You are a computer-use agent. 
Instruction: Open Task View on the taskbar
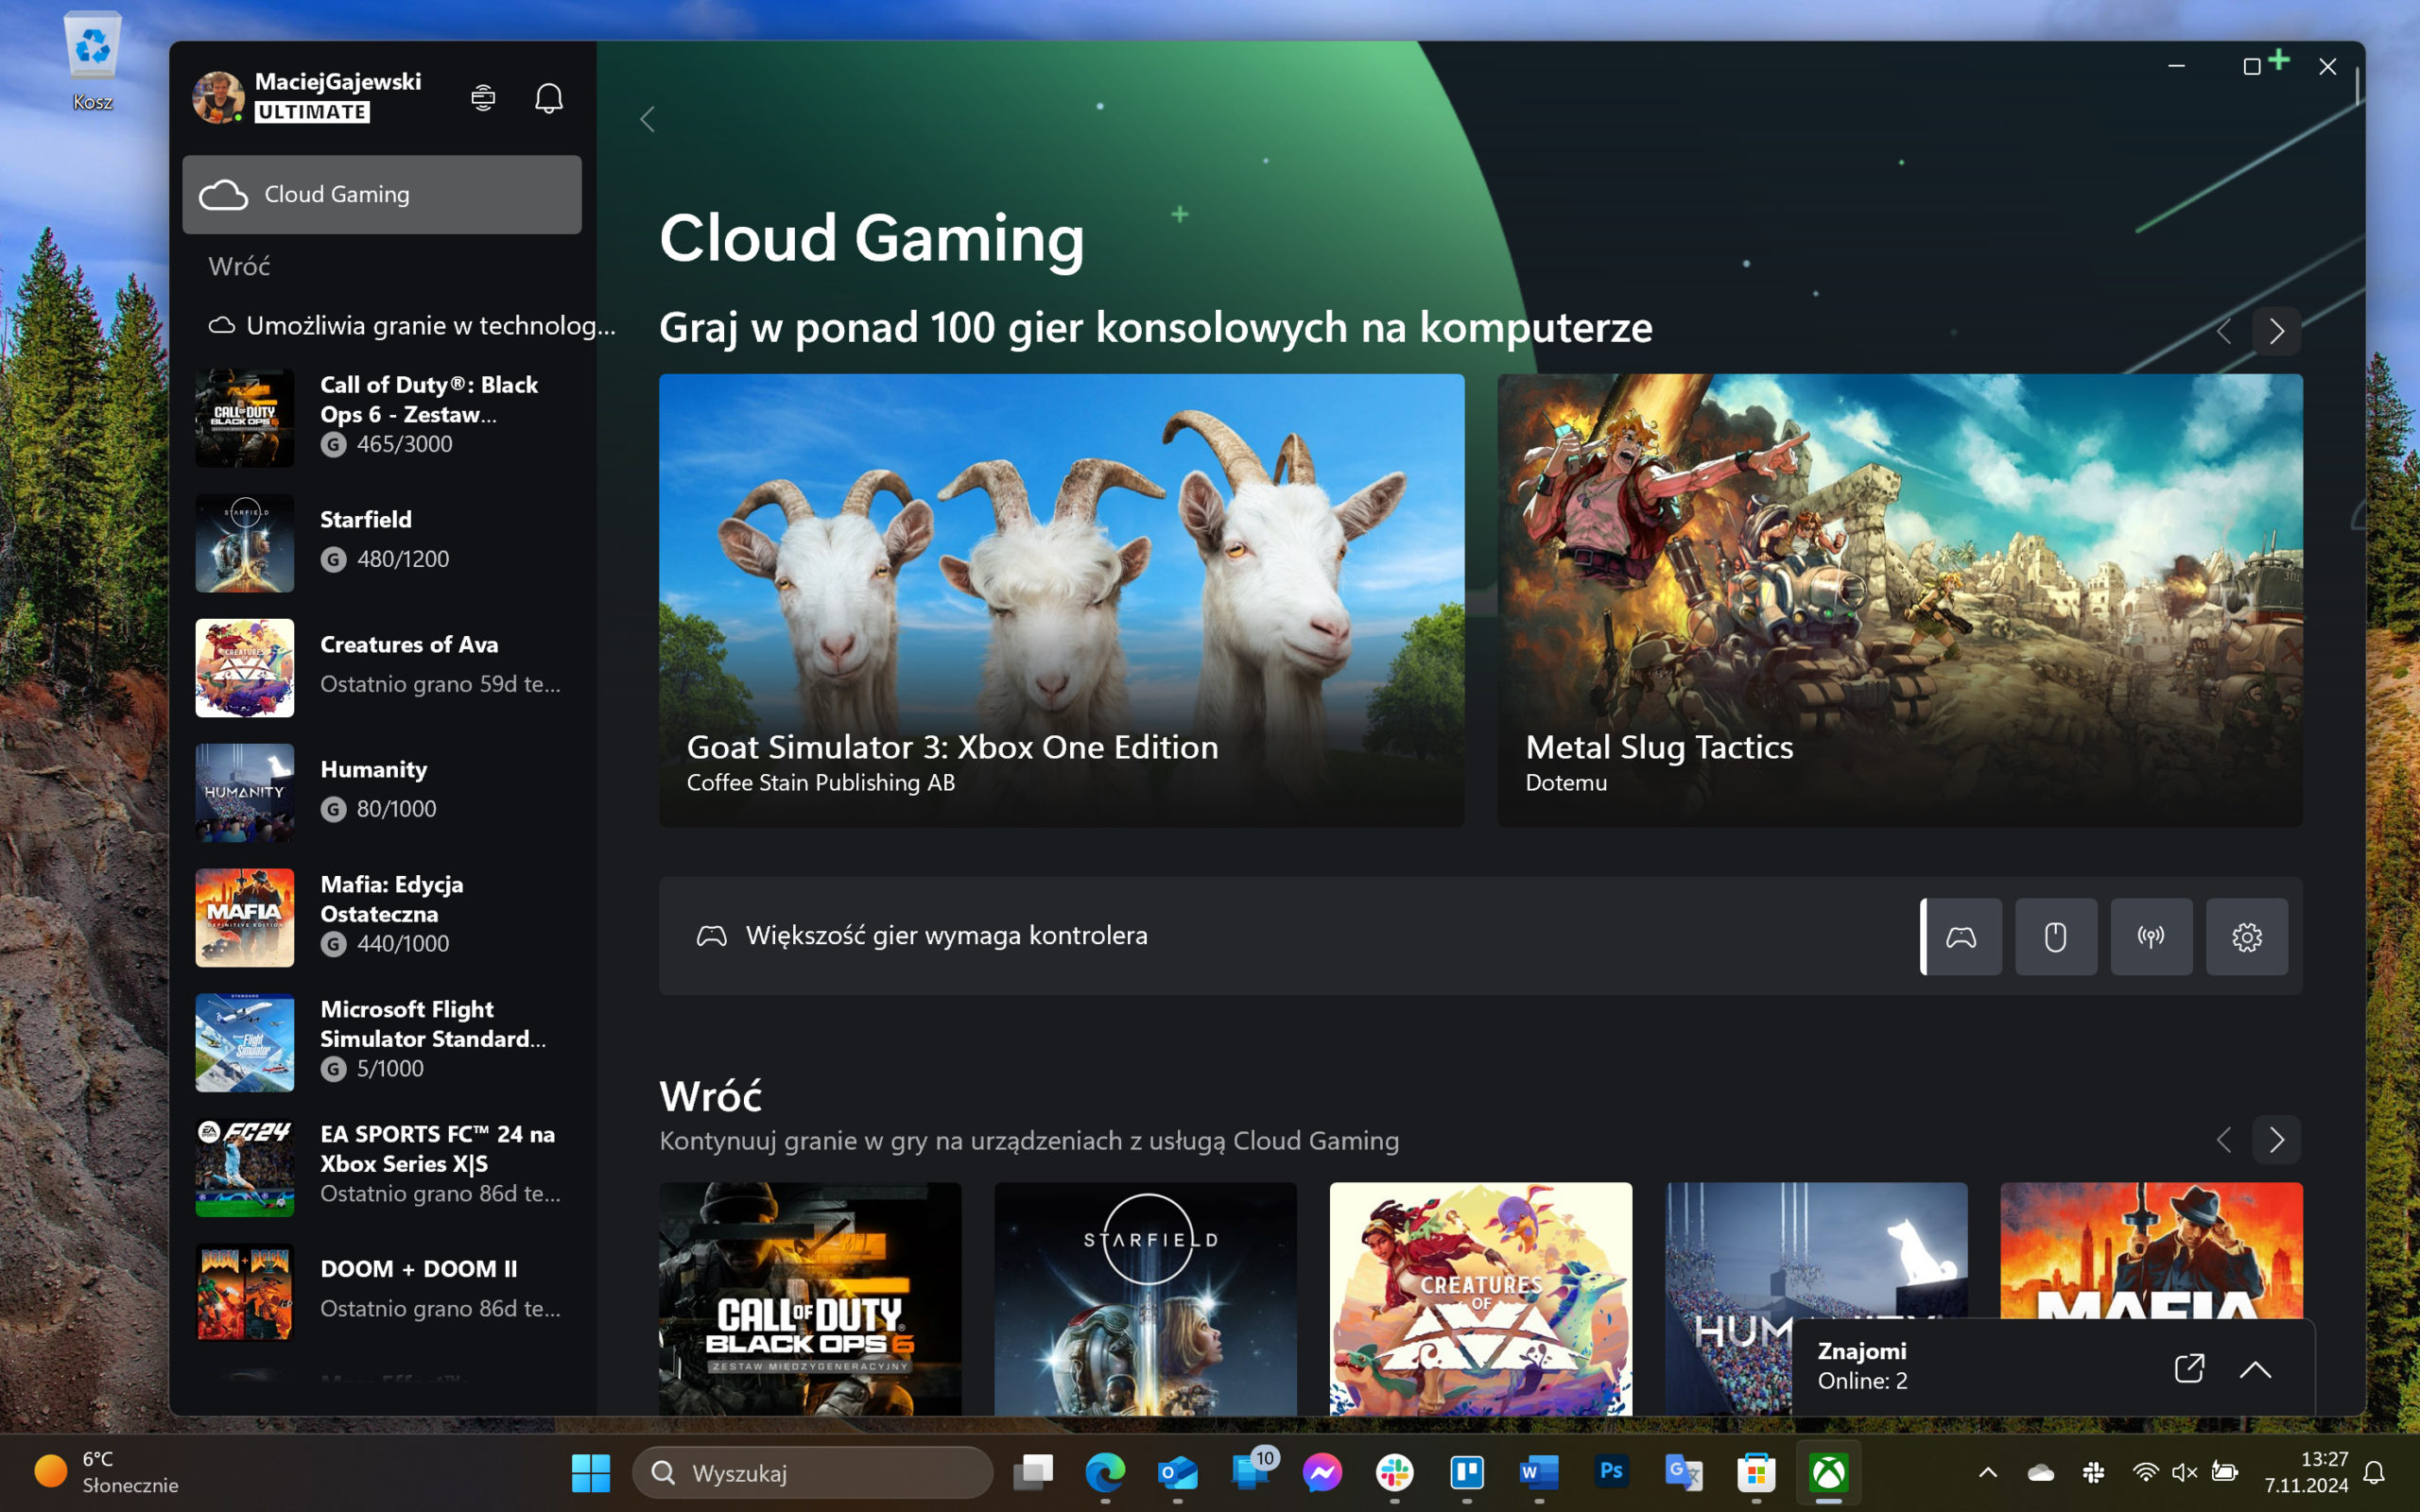(x=1033, y=1472)
